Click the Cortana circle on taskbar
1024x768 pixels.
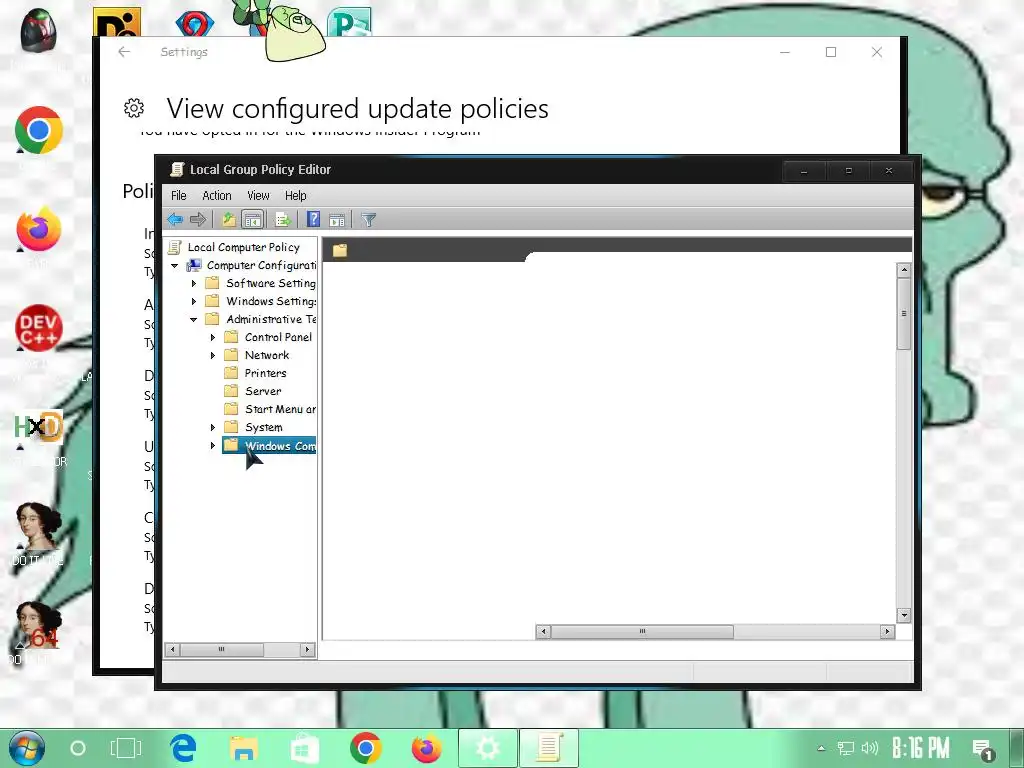(78, 748)
